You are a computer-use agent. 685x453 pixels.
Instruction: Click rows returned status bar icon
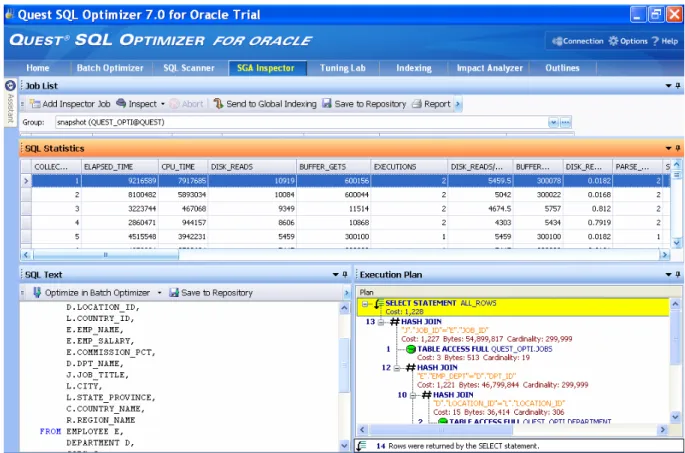tap(362, 446)
